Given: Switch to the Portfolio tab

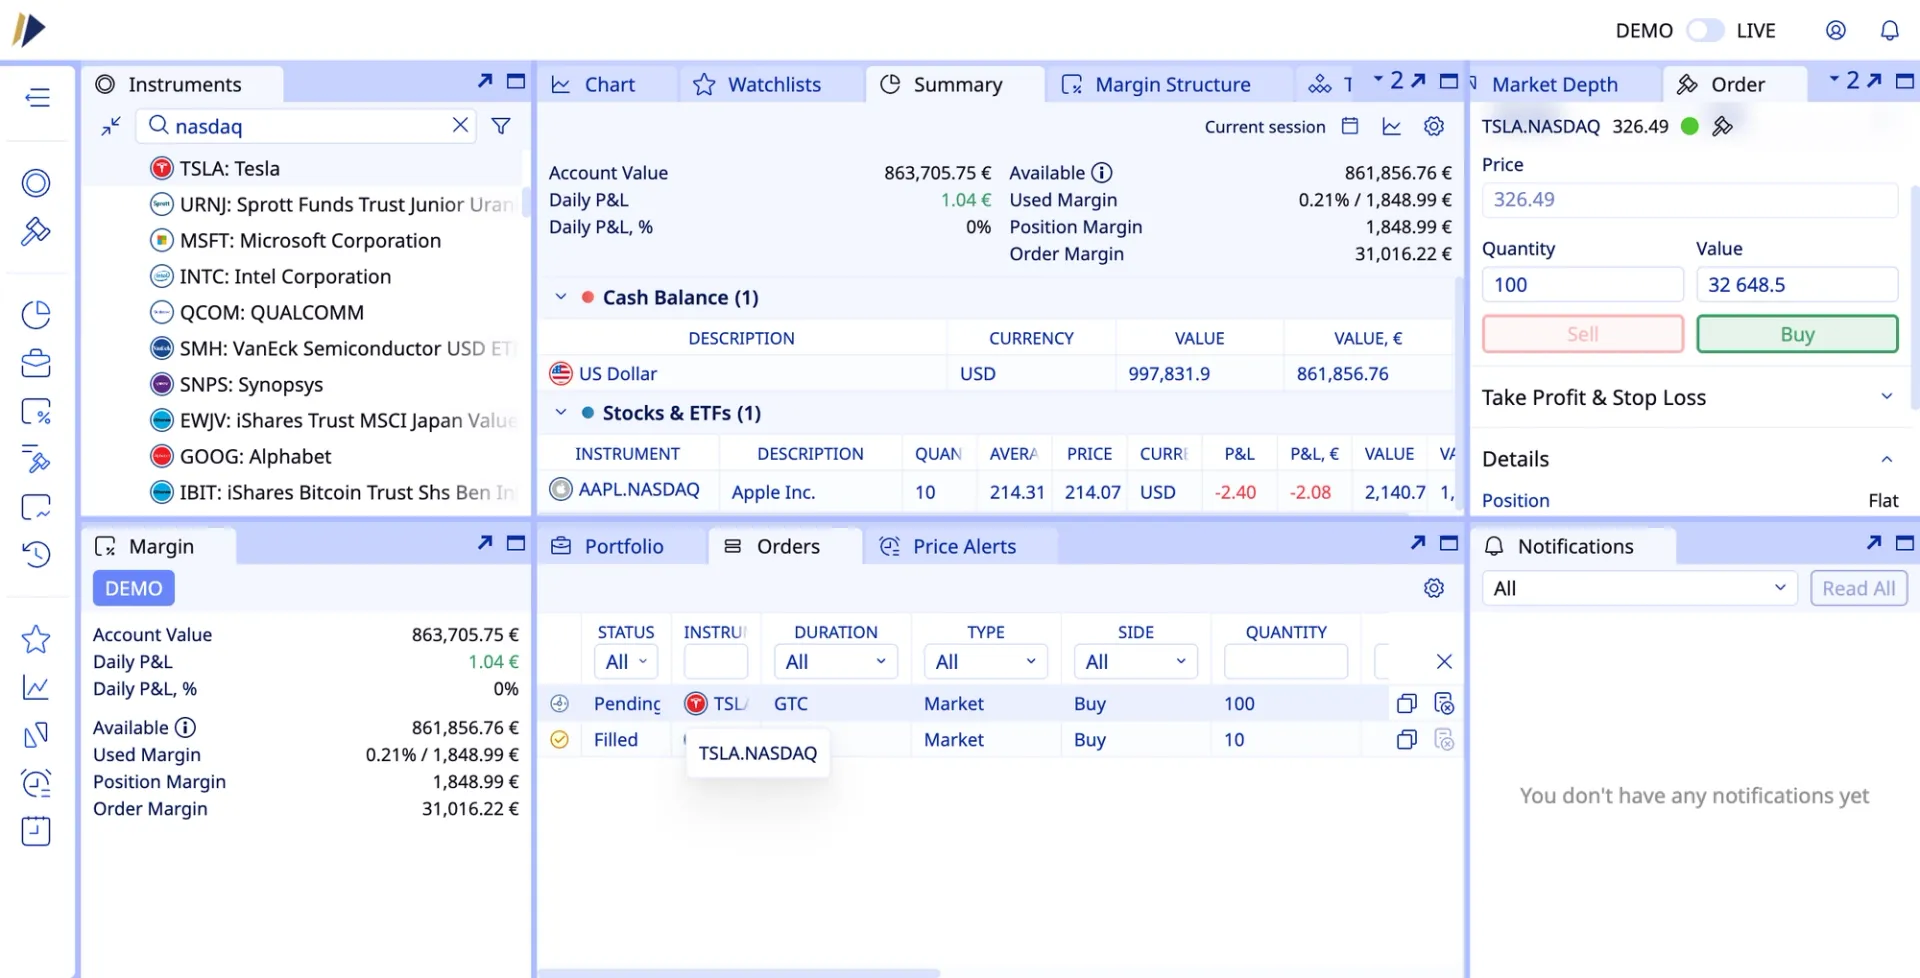Looking at the screenshot, I should pyautogui.click(x=622, y=546).
